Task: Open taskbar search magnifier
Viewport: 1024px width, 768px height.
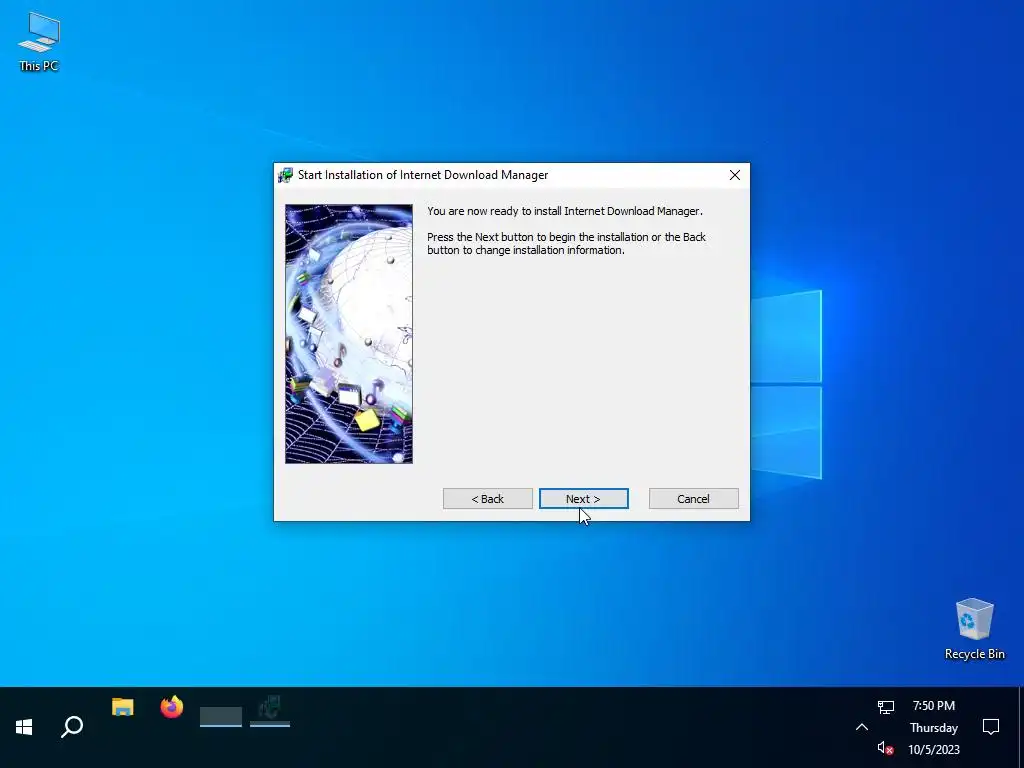Action: 72,727
